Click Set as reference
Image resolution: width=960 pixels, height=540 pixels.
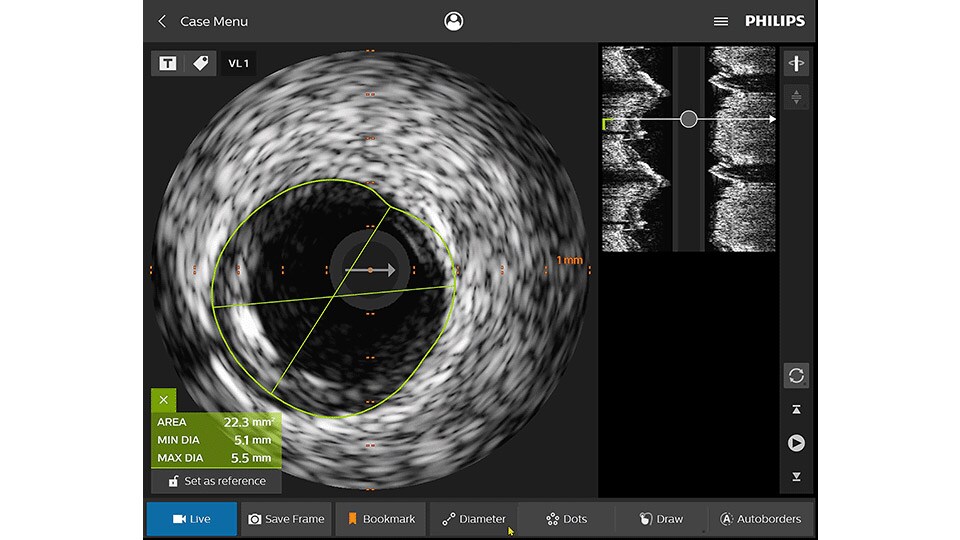[x=217, y=481]
